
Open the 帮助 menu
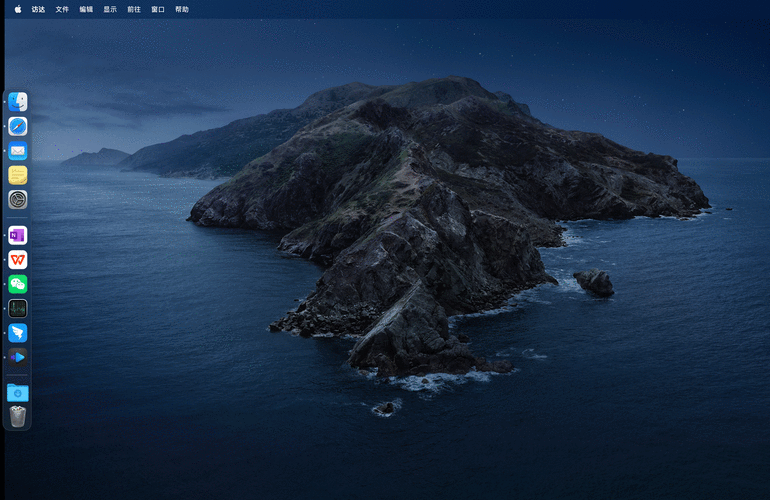182,9
